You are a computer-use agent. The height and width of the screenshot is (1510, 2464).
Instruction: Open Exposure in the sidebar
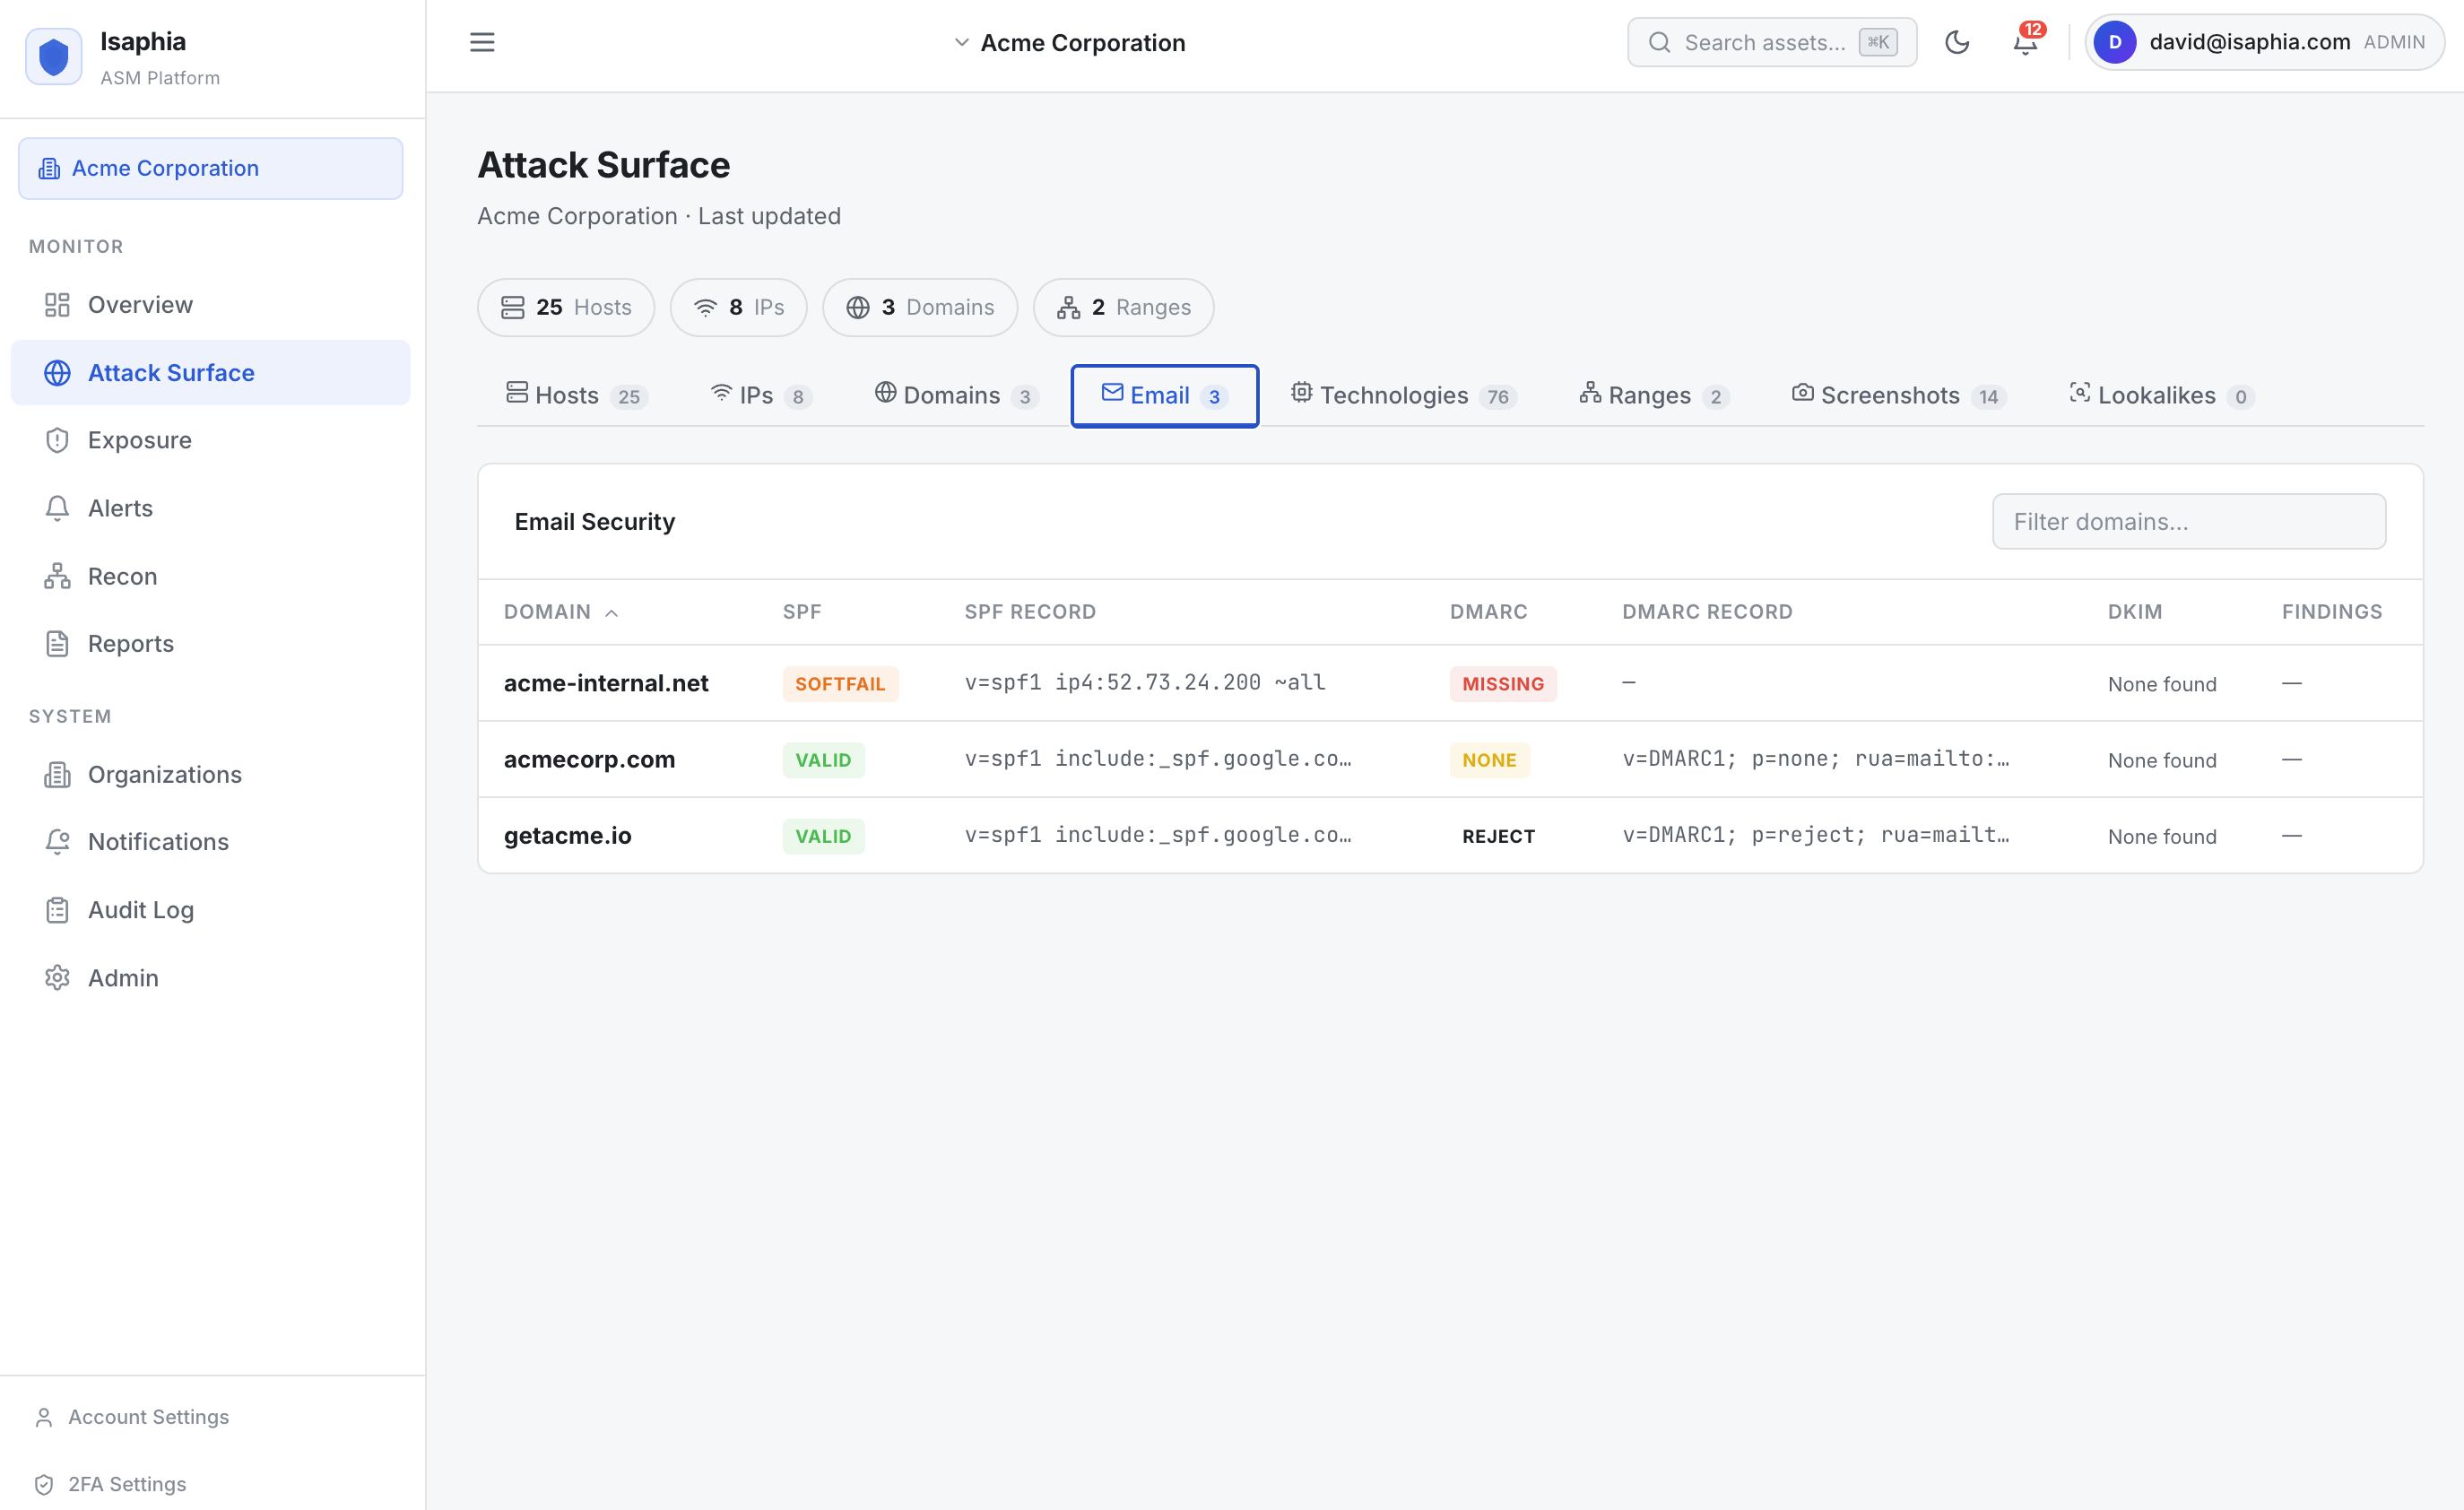click(x=211, y=440)
